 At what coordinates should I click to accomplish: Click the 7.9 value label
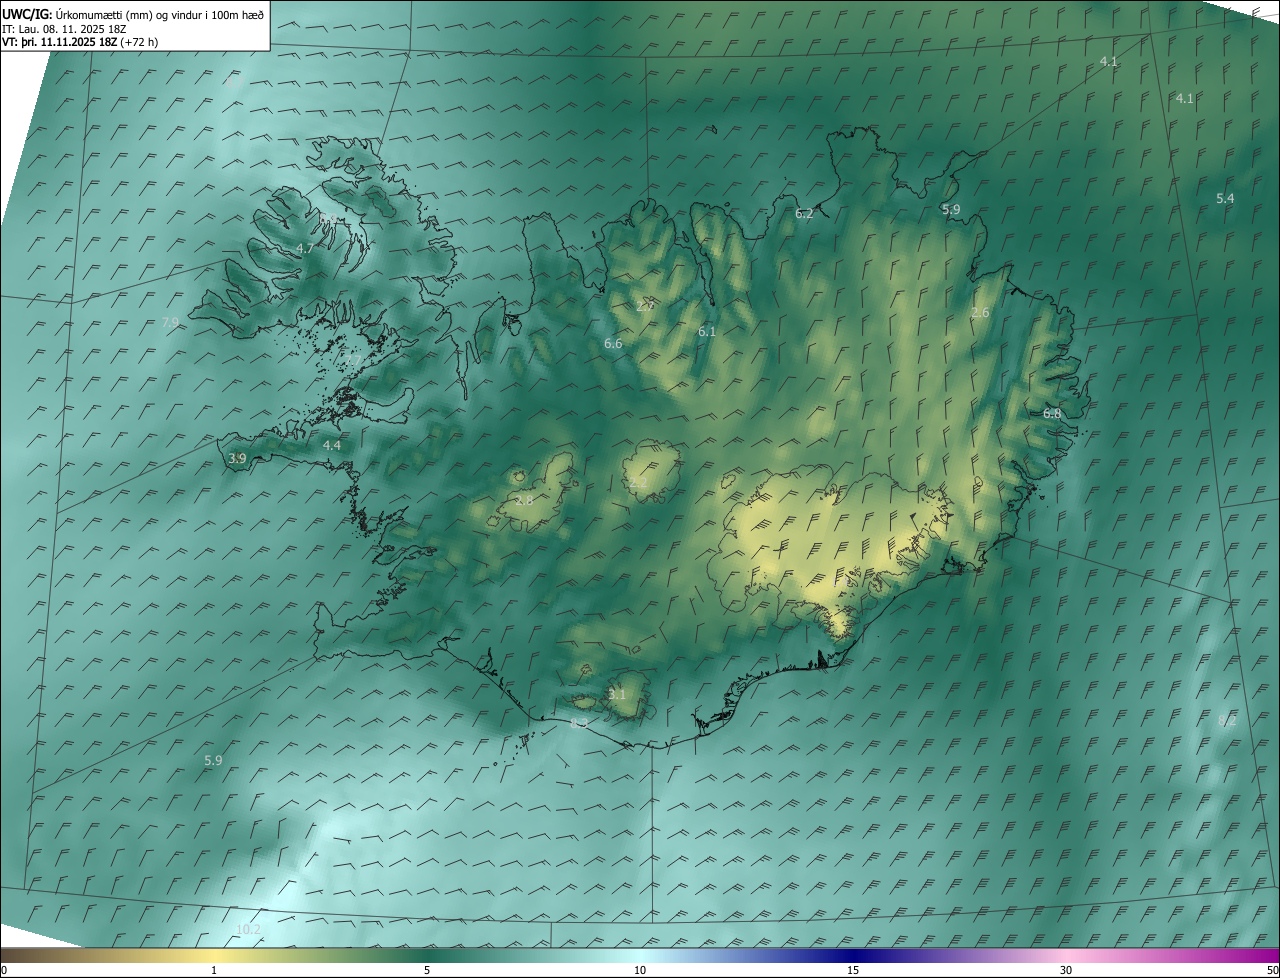[170, 323]
